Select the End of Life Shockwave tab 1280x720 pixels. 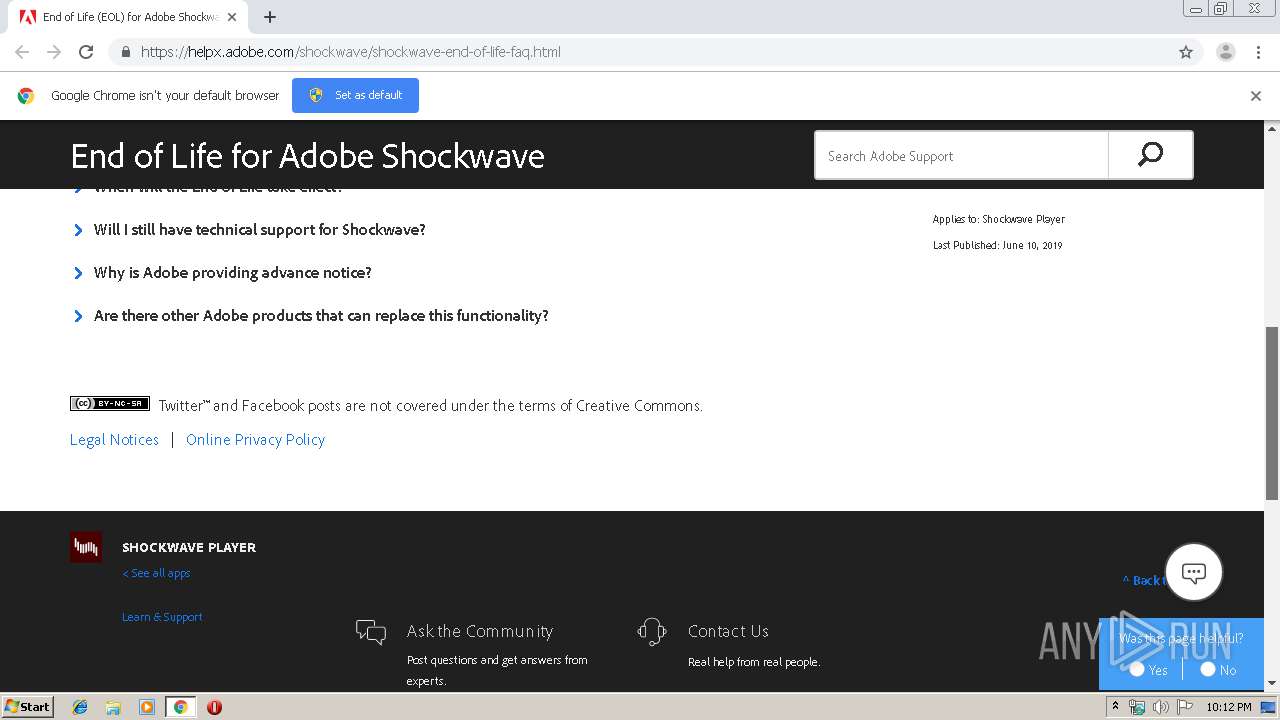coord(128,17)
